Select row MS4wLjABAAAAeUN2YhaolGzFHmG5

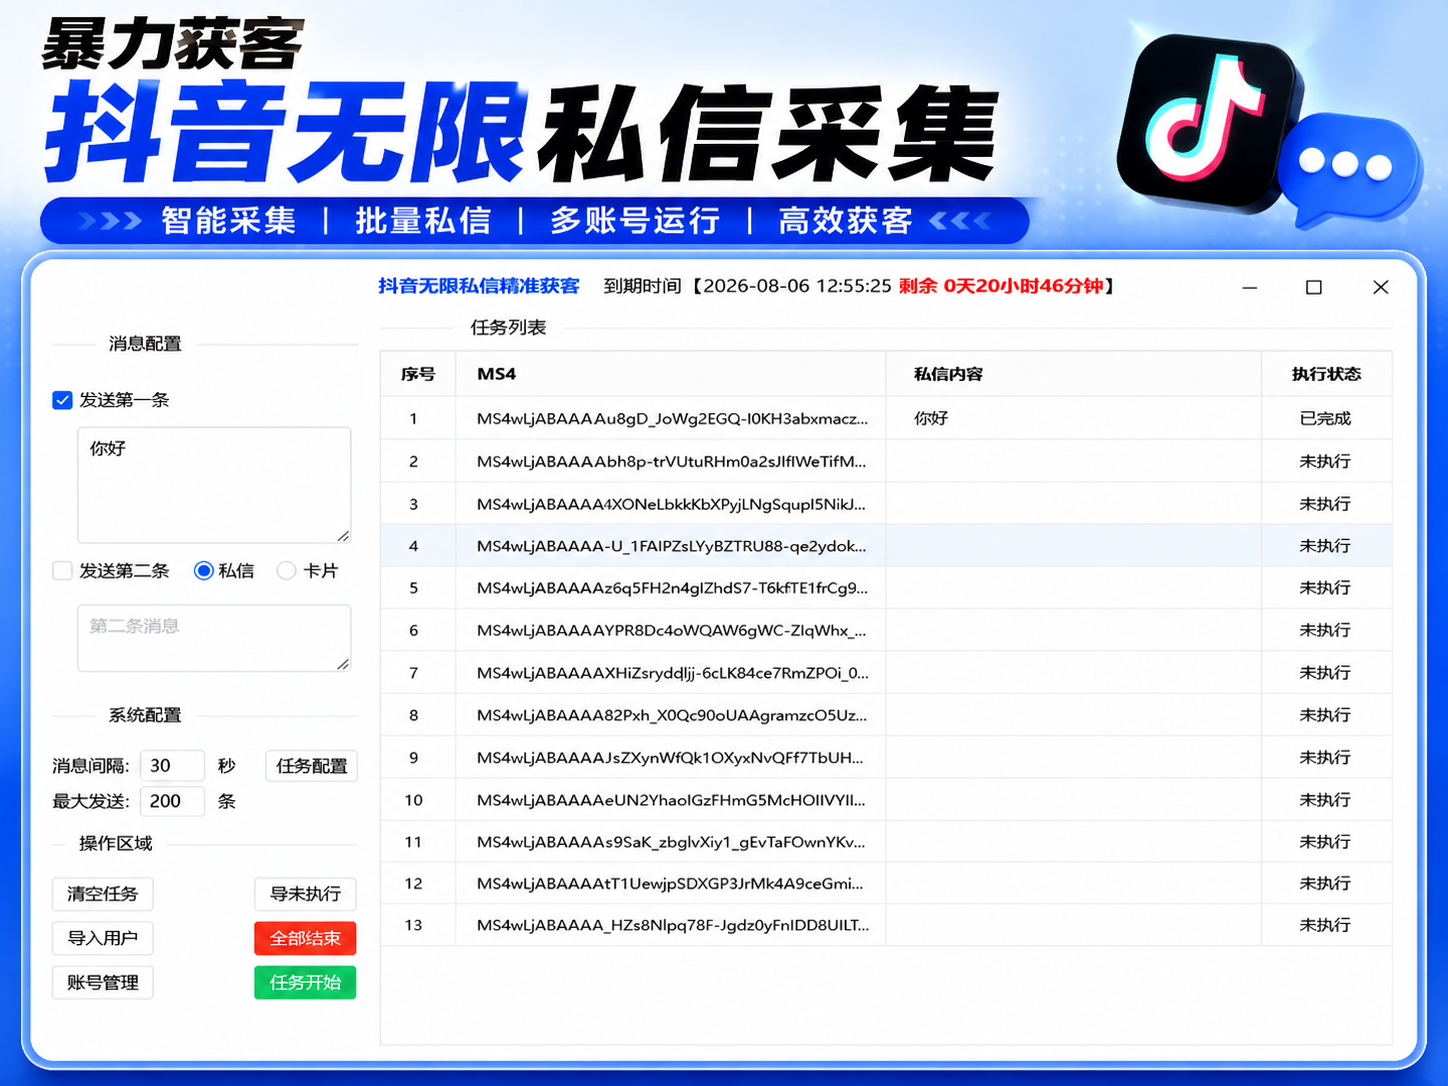(886, 800)
